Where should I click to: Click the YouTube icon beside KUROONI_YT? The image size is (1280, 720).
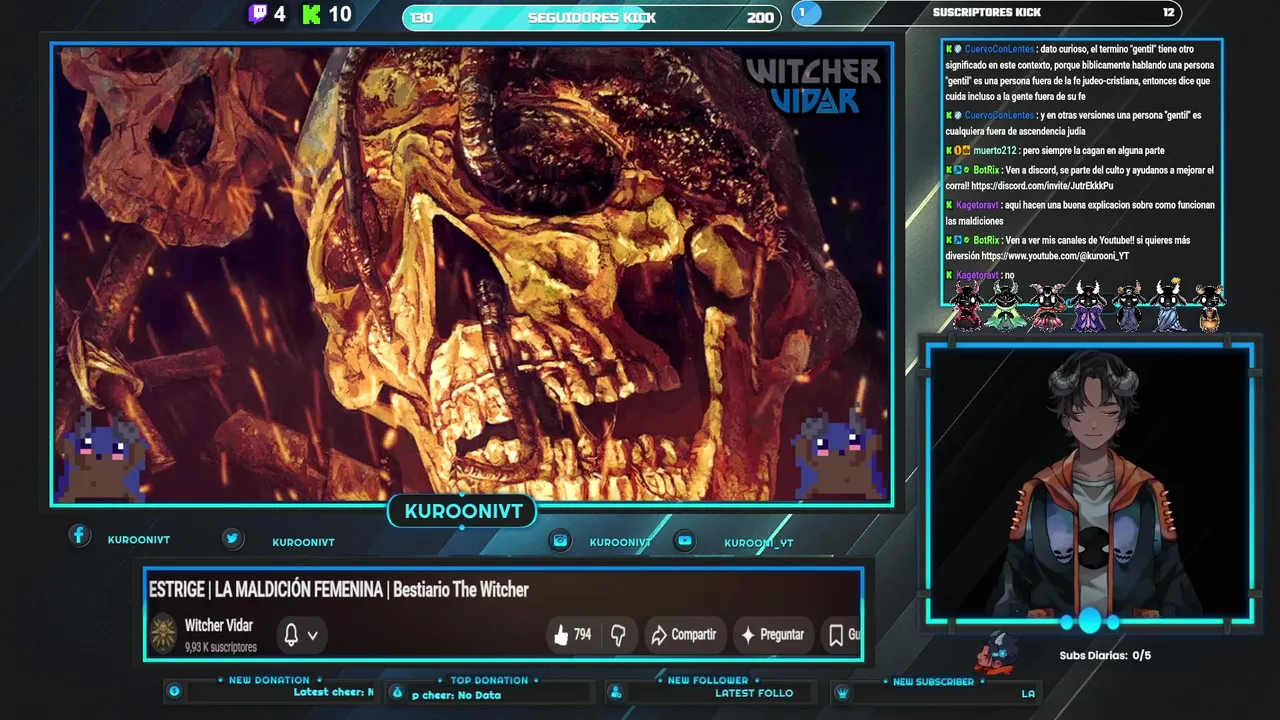[684, 540]
